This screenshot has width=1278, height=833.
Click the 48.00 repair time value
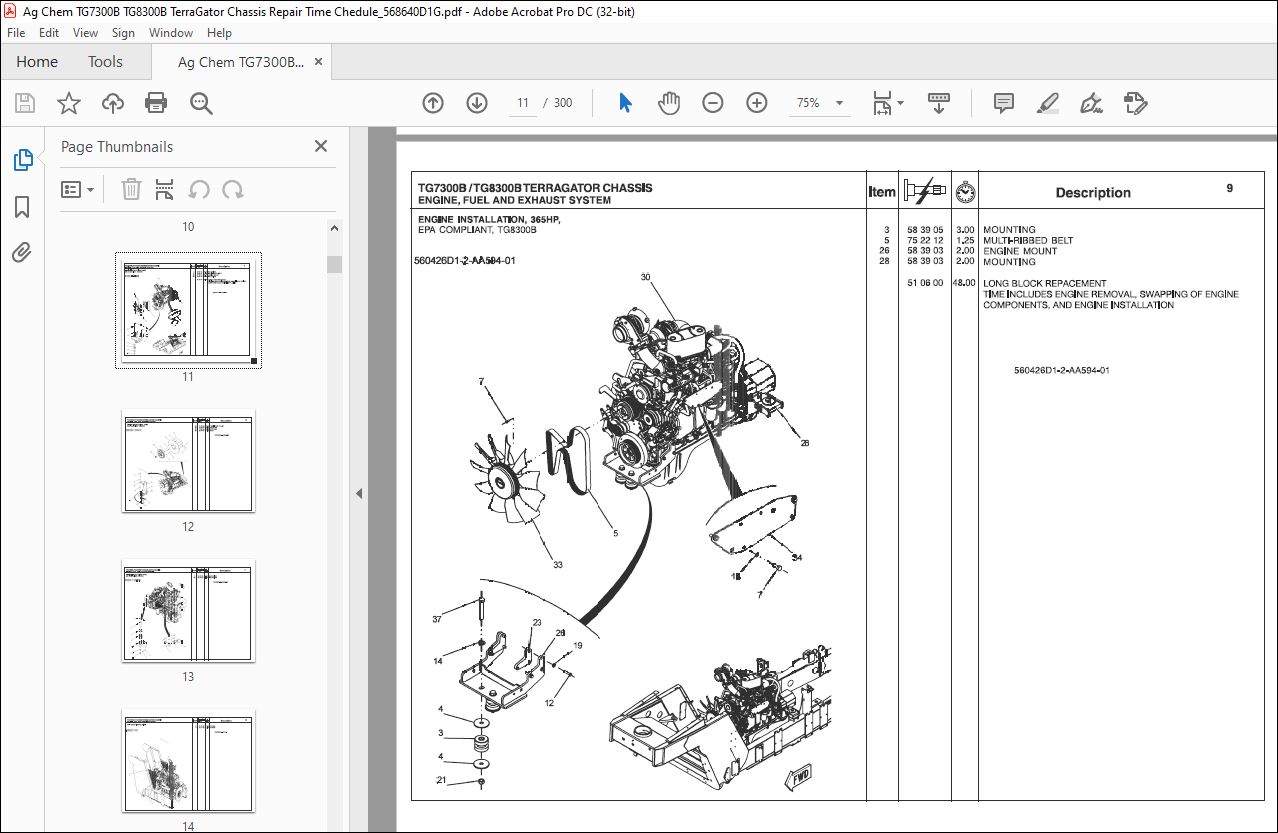point(964,283)
